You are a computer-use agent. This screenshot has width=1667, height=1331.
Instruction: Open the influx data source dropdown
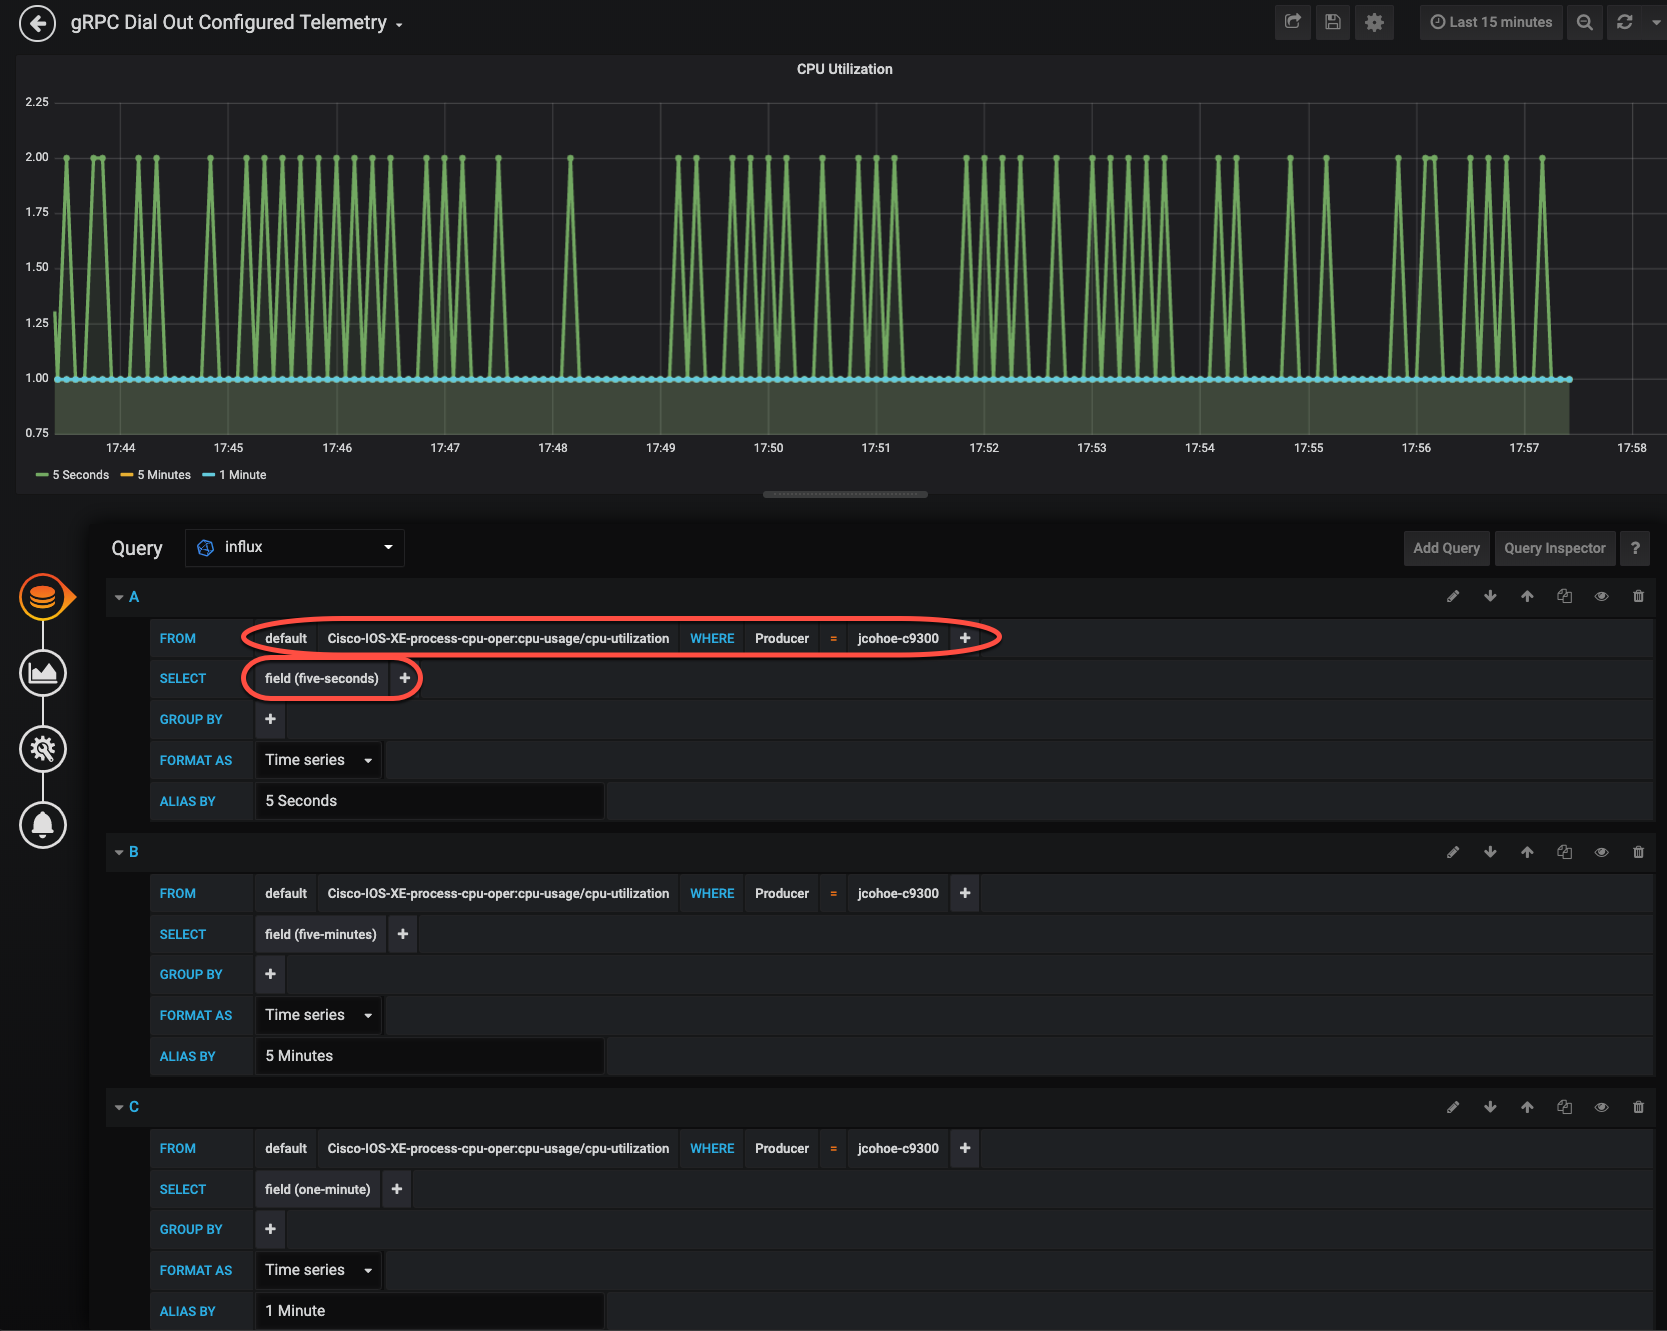295,548
